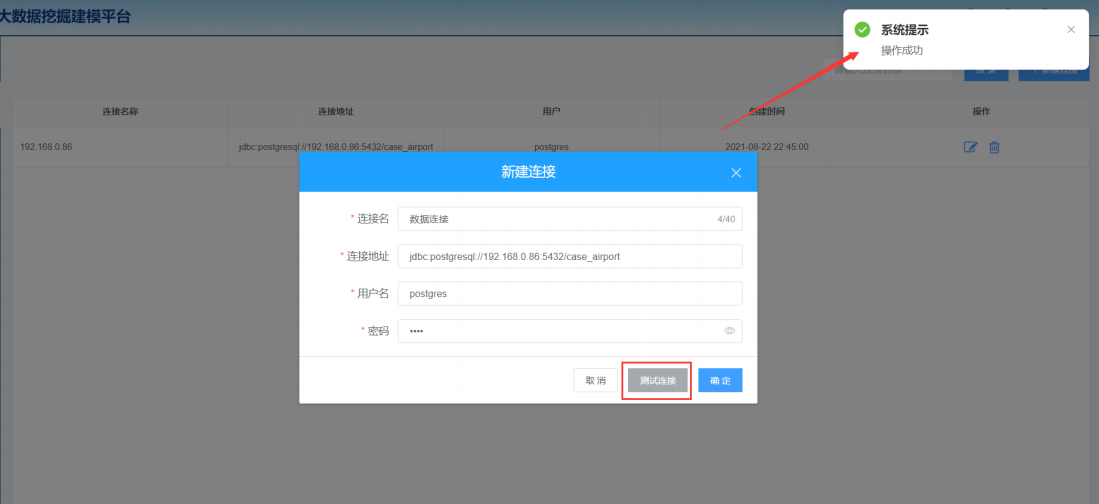The image size is (1099, 504).
Task: Click the 大数据挖掘建模平台 title
Action: click(65, 17)
